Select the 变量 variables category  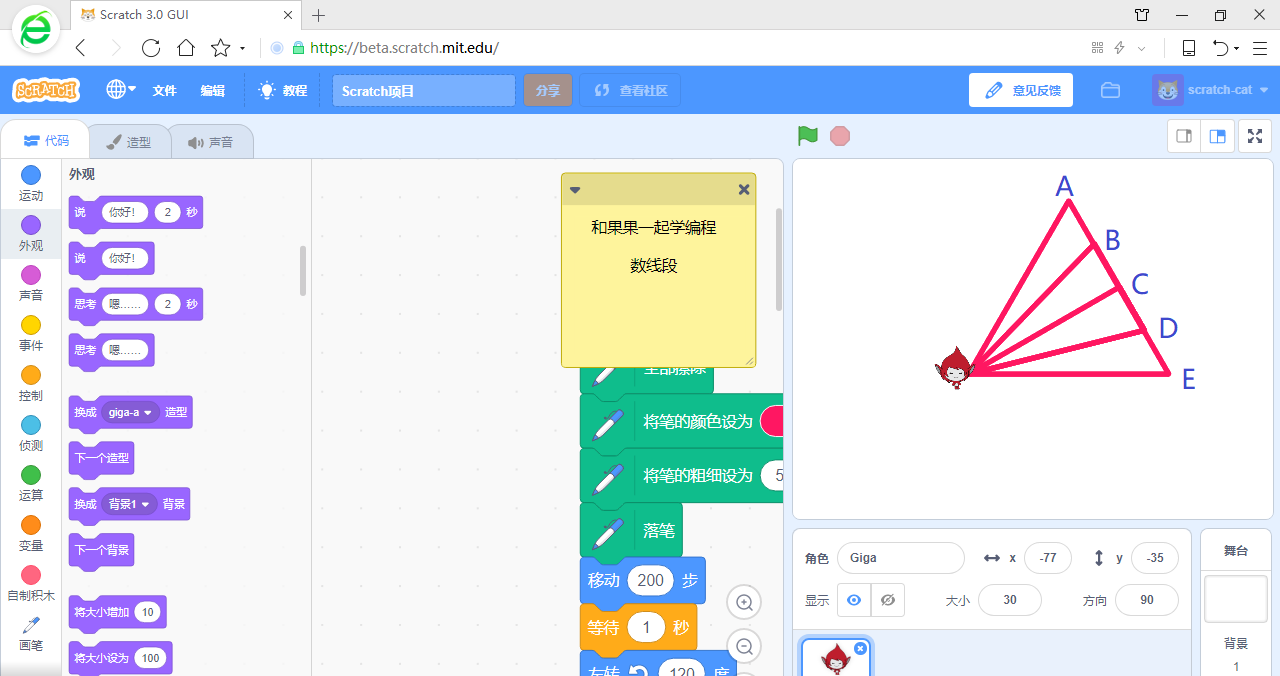(31, 534)
